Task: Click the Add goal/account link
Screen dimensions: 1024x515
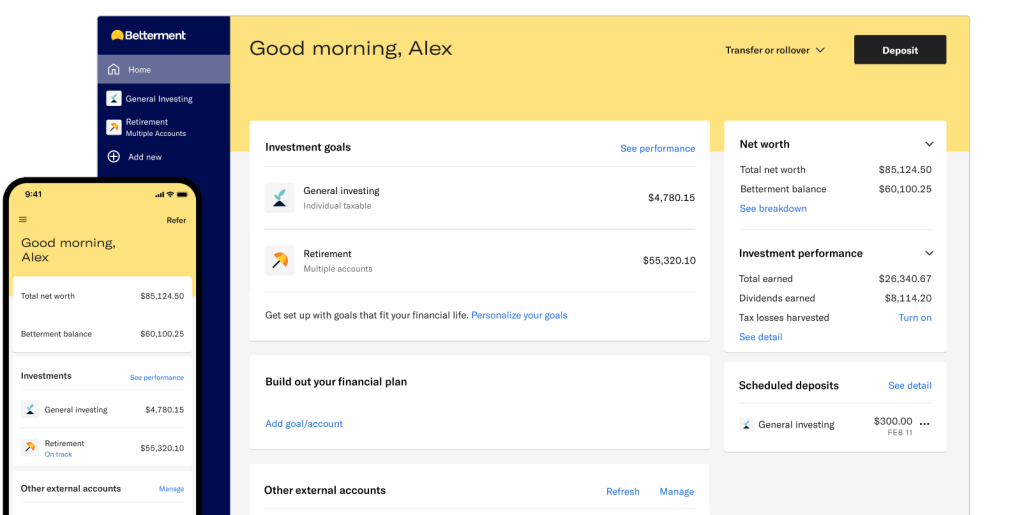Action: (x=304, y=424)
